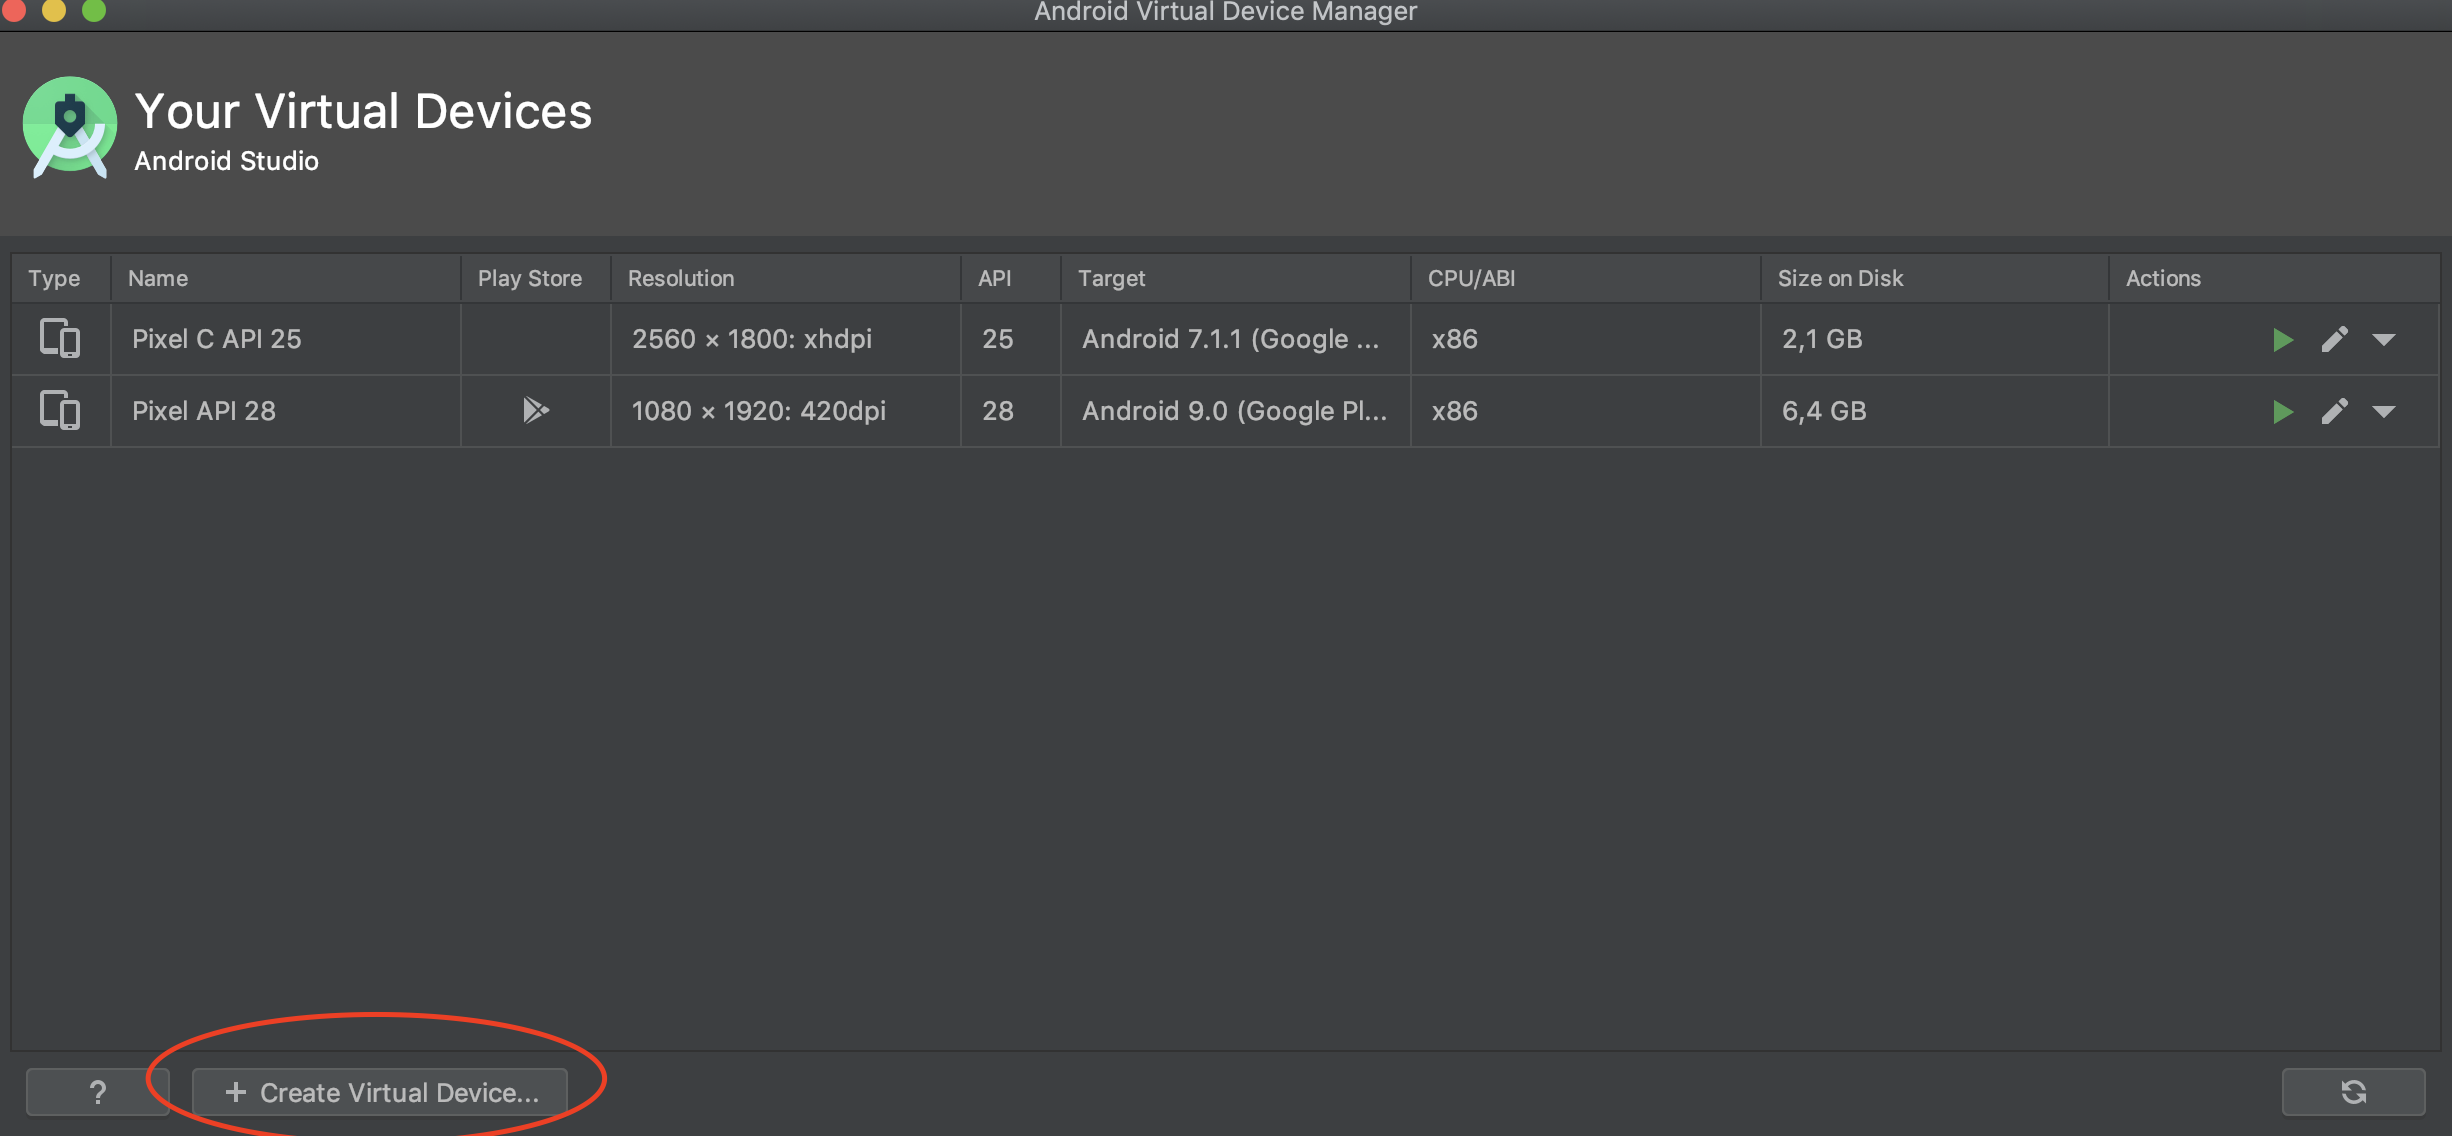Viewport: 2452px width, 1136px height.
Task: Open more actions dropdown for Pixel C API 25
Action: pyautogui.click(x=2384, y=340)
